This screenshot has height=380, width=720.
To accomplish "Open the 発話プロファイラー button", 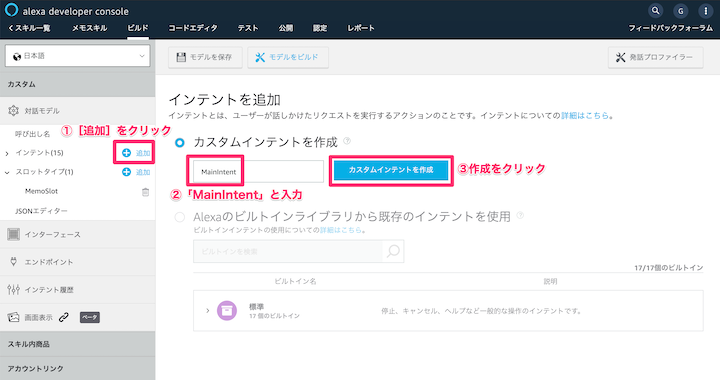I will coord(656,57).
